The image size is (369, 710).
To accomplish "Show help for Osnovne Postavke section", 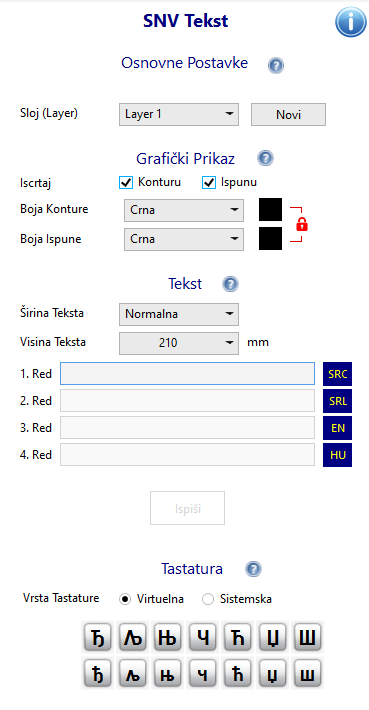I will [x=276, y=66].
